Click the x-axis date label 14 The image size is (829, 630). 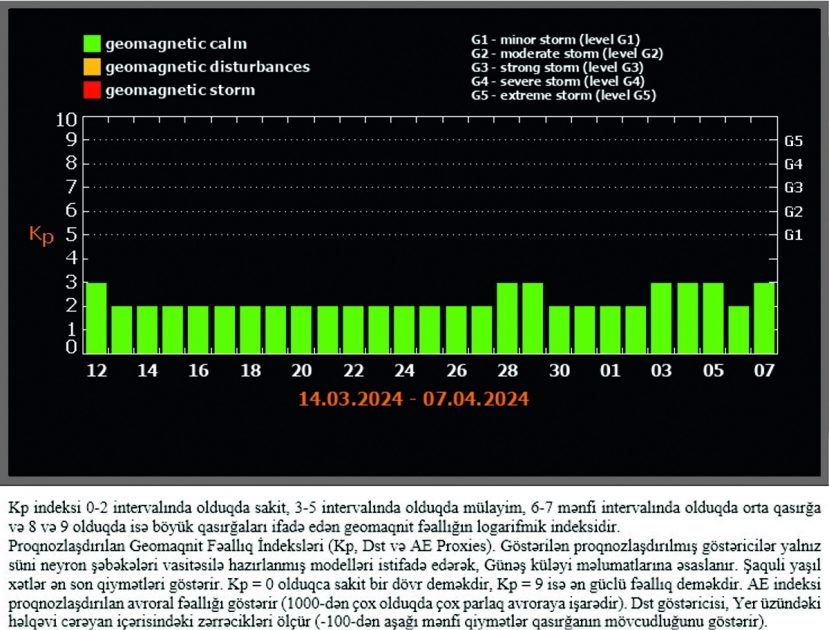tap(148, 370)
